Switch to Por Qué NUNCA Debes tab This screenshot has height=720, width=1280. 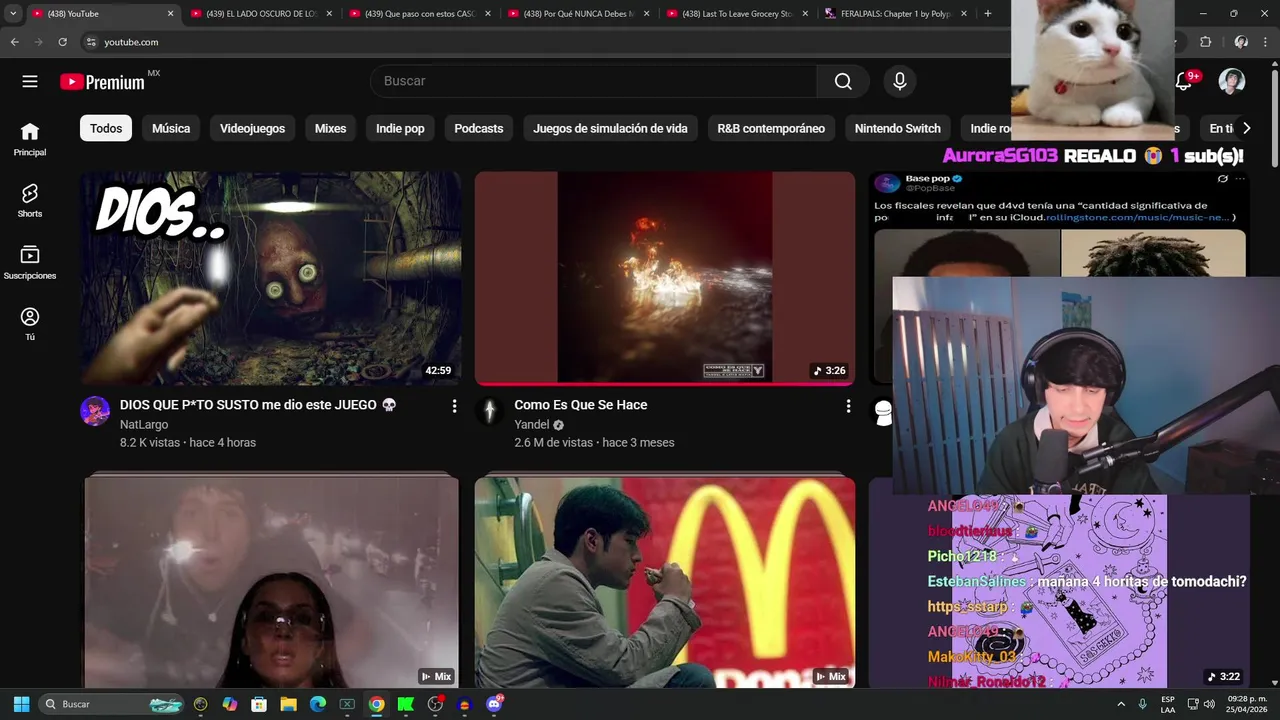coord(578,14)
